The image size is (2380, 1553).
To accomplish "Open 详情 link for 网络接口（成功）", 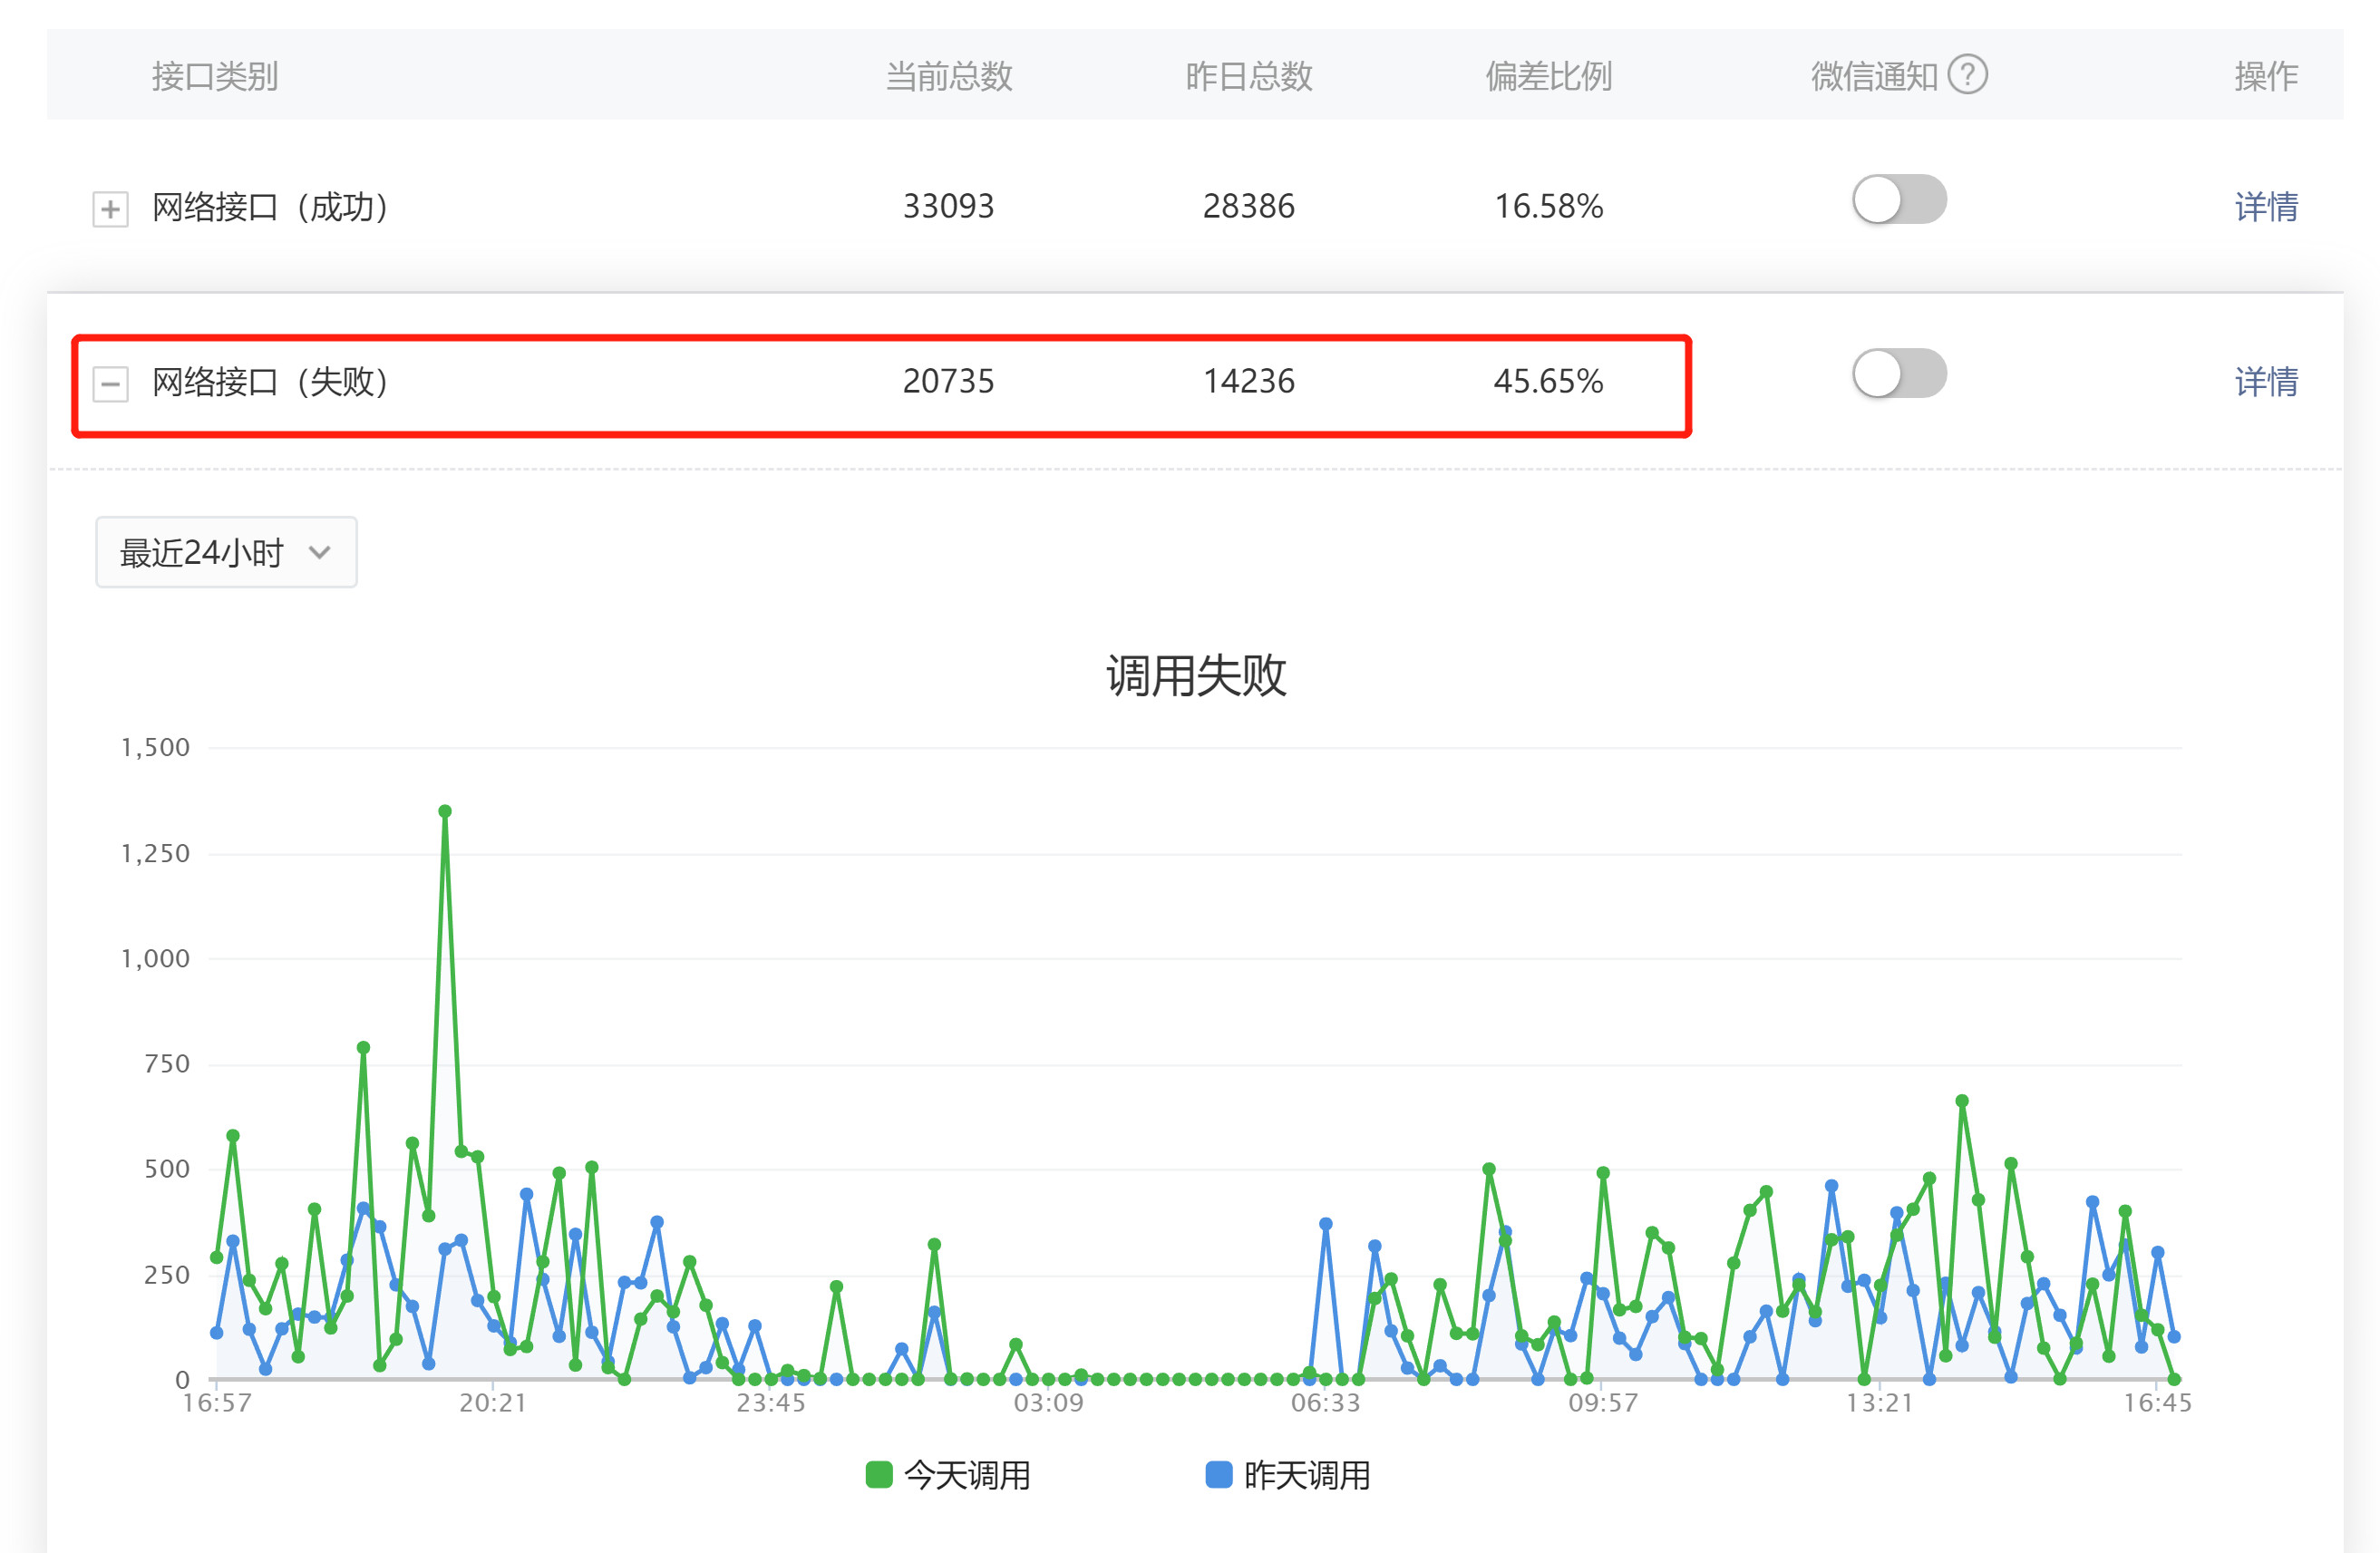I will click(x=2265, y=207).
